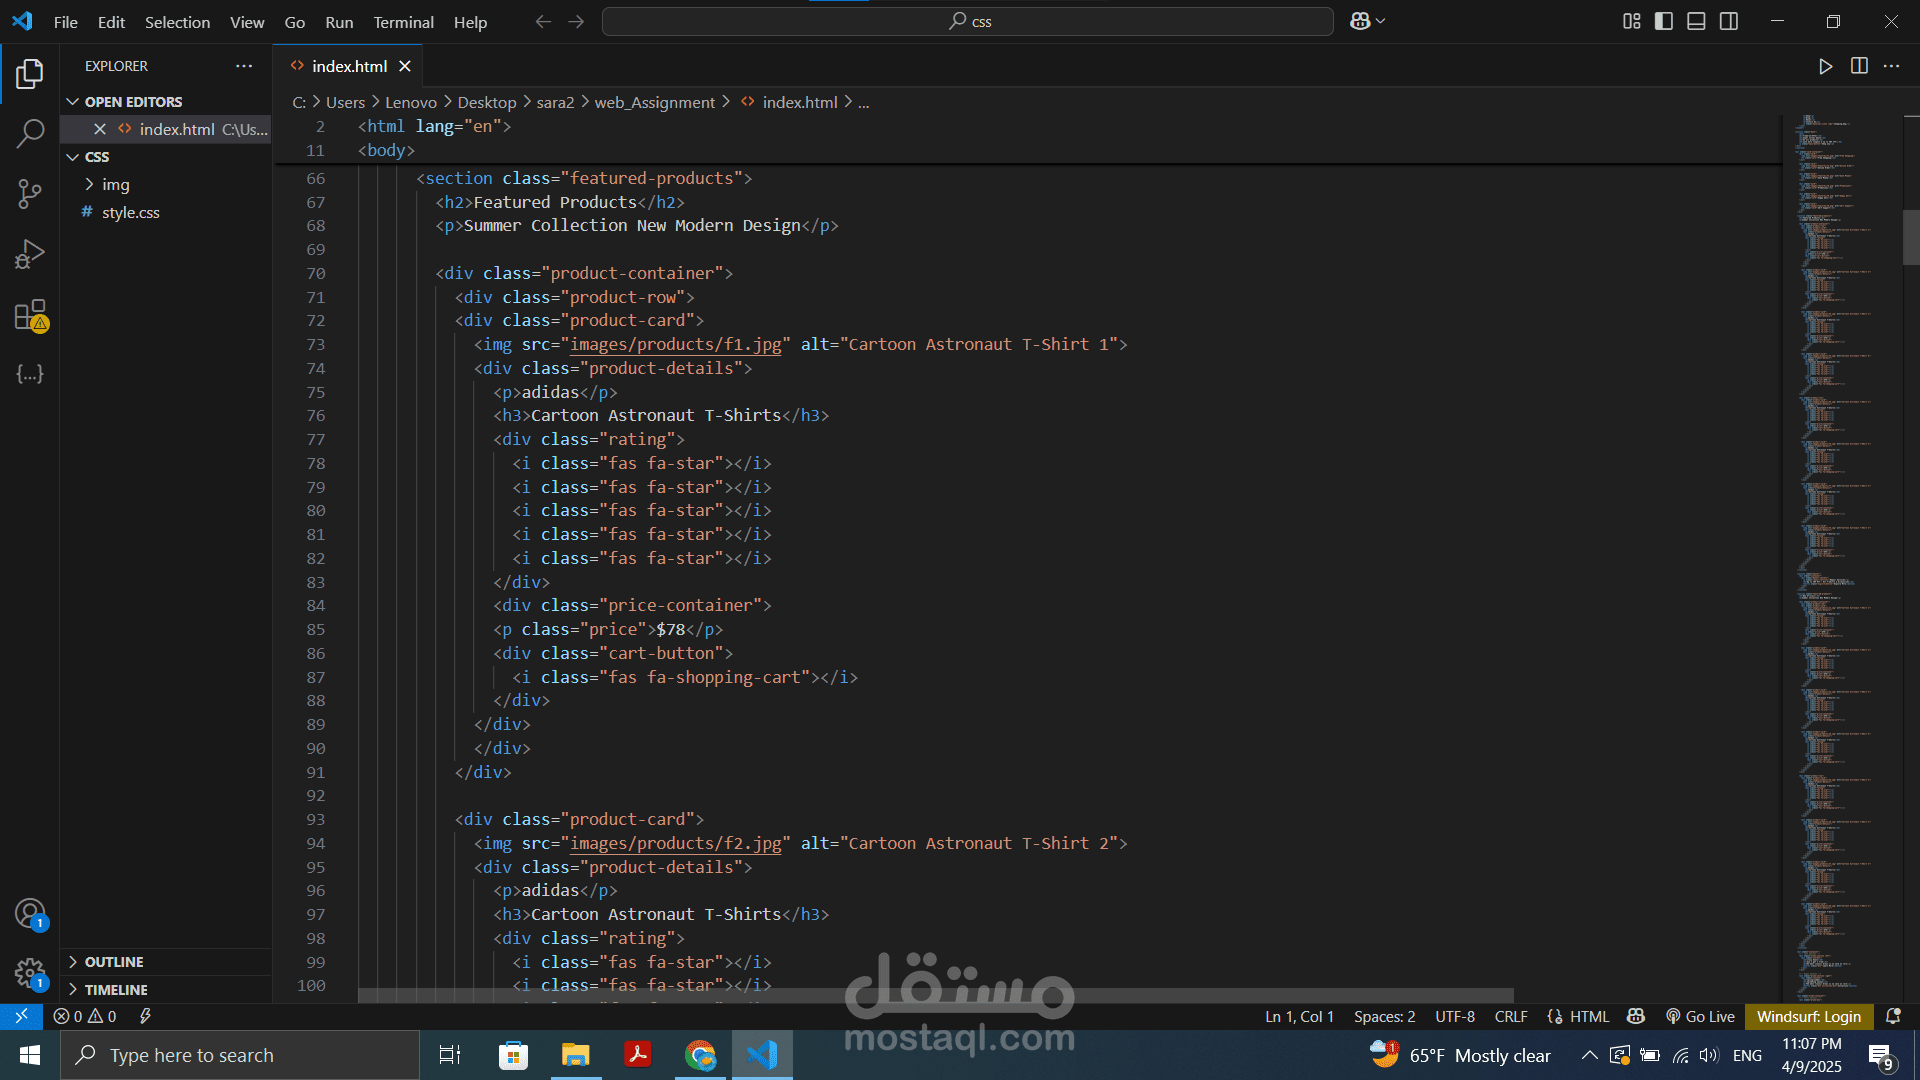Open the Extensions view
Viewport: 1920px width, 1080px height.
pos(30,315)
